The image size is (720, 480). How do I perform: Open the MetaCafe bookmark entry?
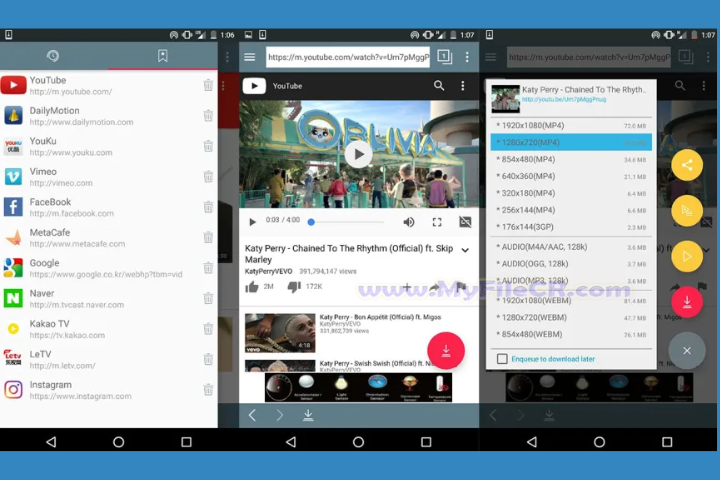109,237
